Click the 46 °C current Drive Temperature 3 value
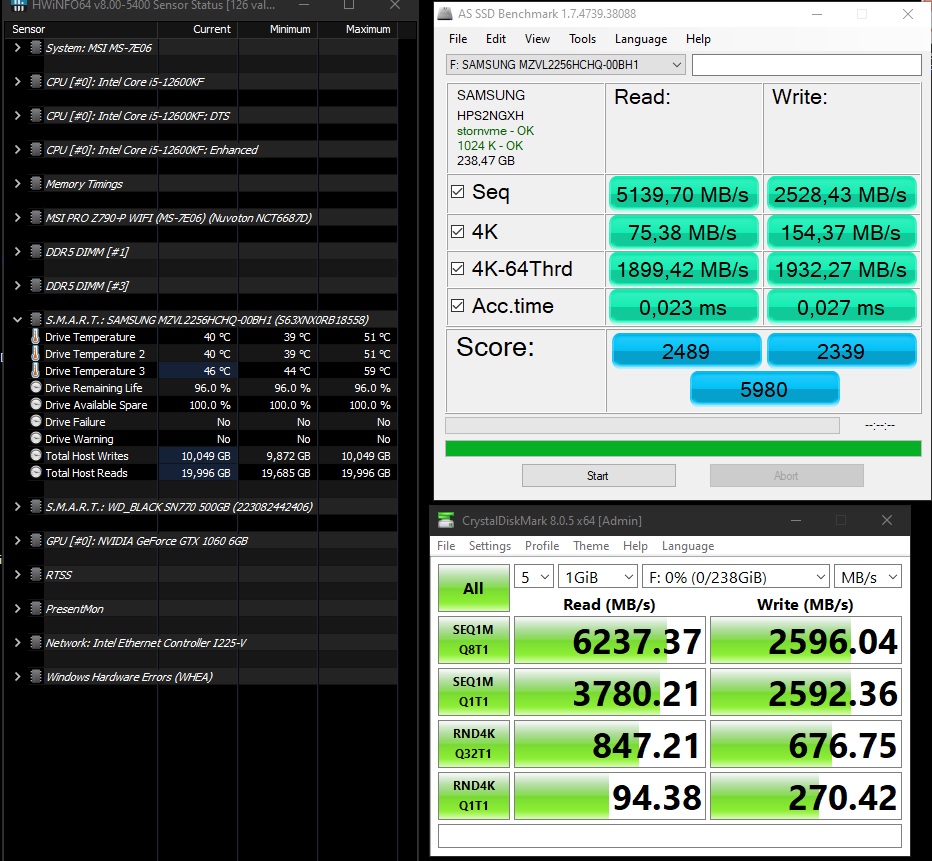 (216, 371)
